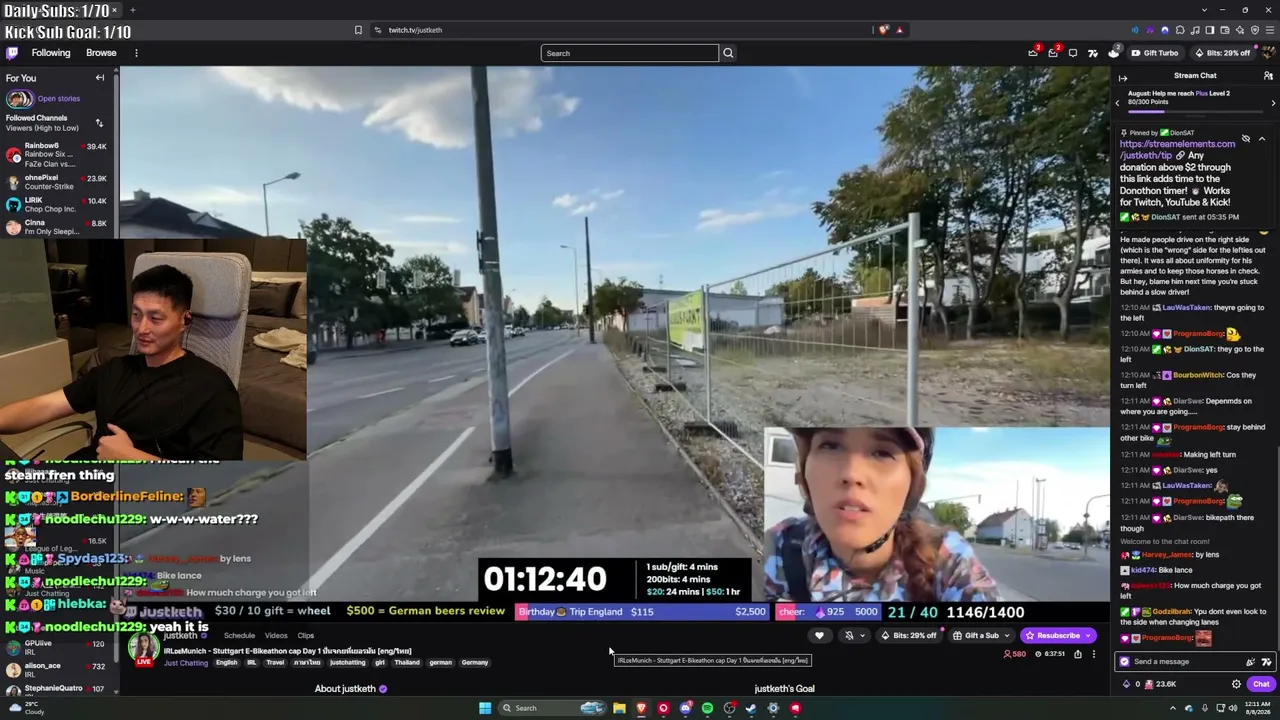Click the Gift Turbo button

tap(1154, 53)
